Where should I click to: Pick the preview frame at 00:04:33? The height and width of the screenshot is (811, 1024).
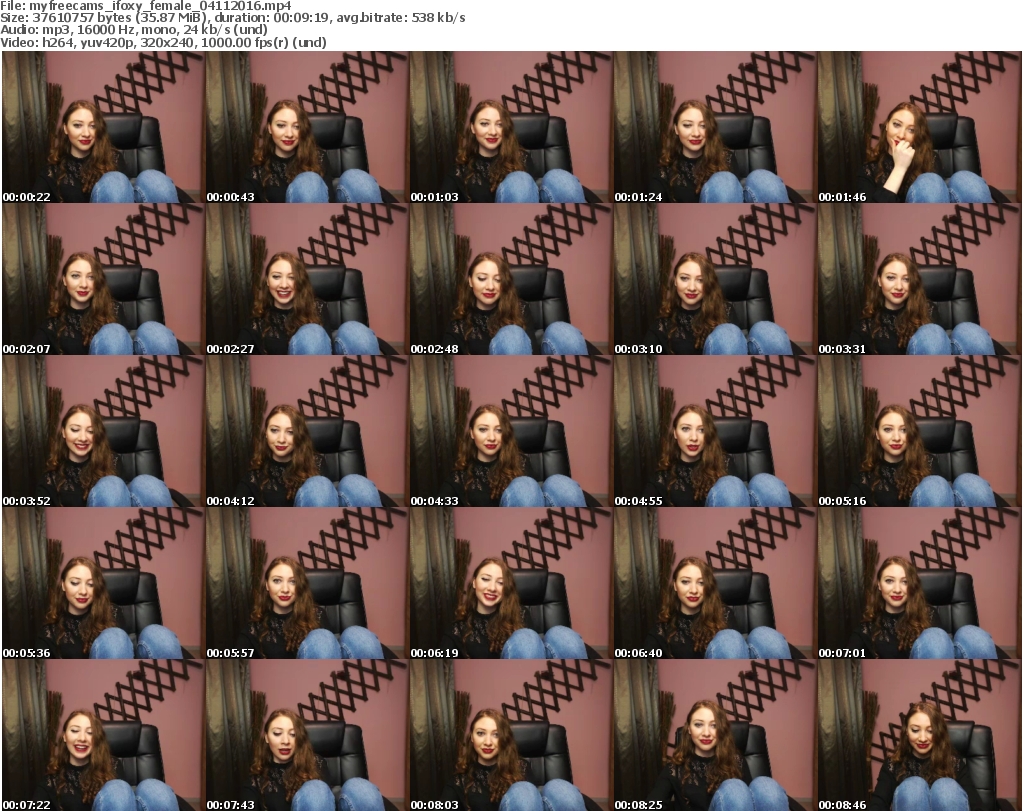(x=511, y=432)
